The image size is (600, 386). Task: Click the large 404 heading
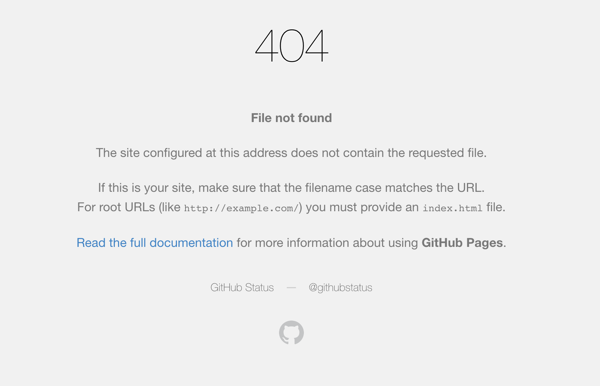click(x=291, y=46)
